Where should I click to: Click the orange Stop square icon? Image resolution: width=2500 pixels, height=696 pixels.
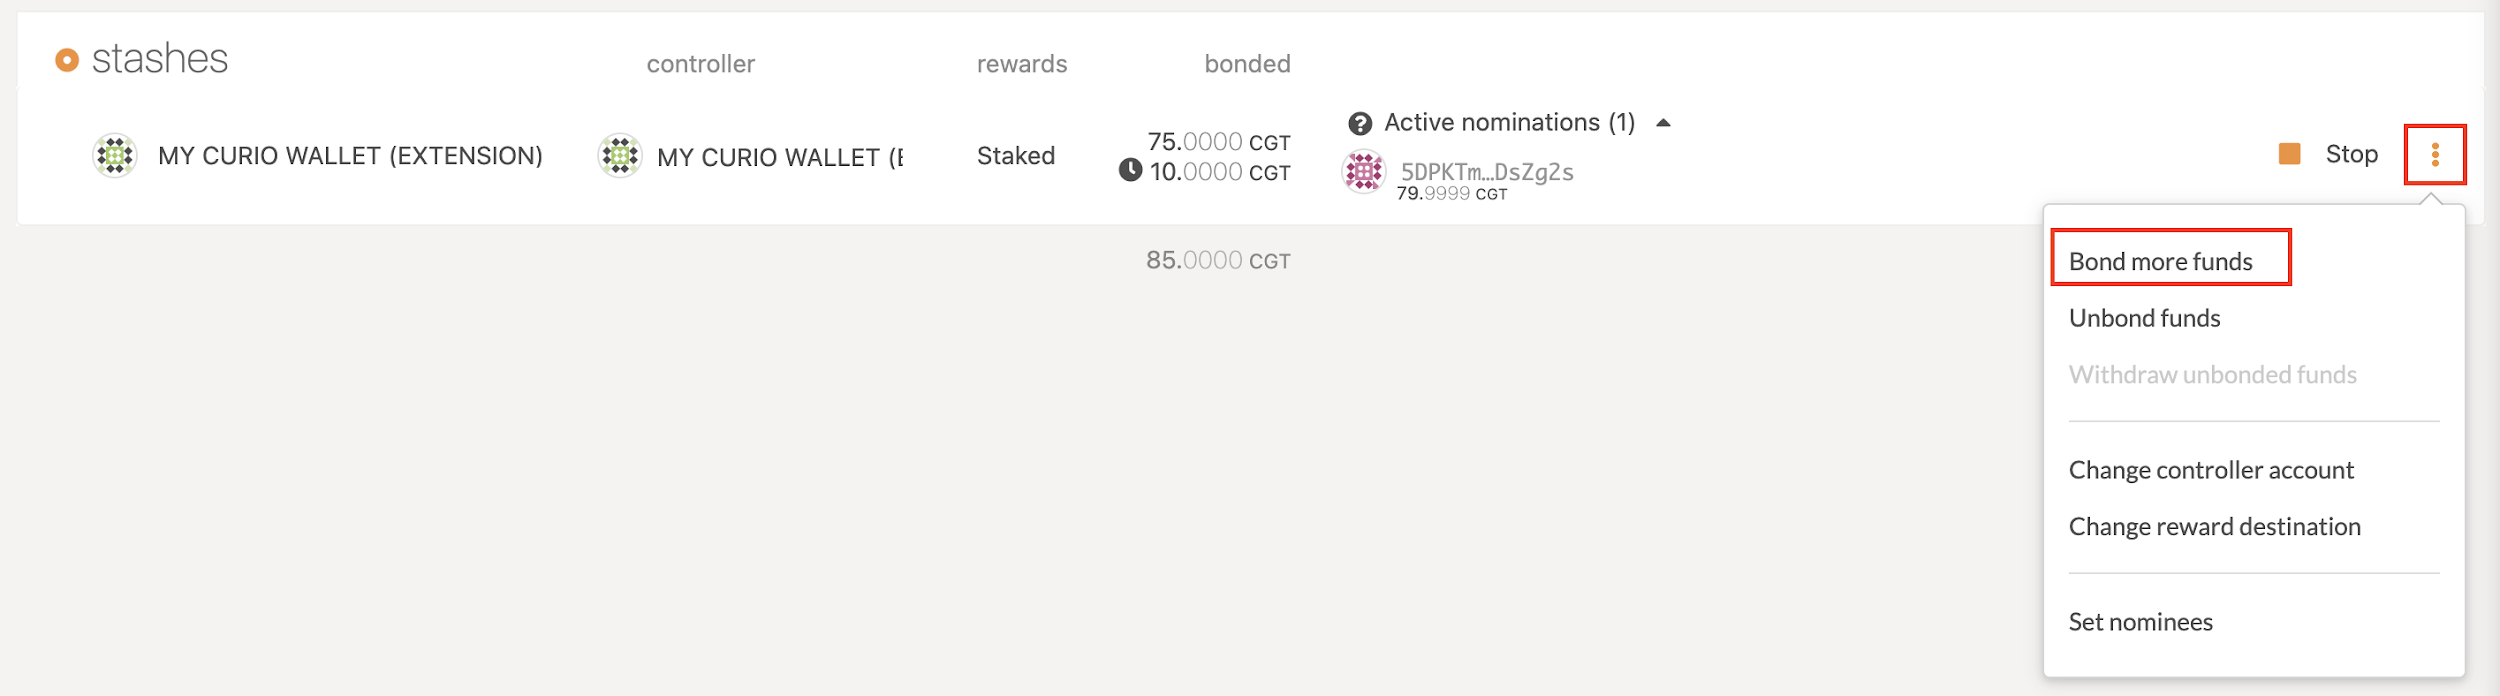[2289, 154]
